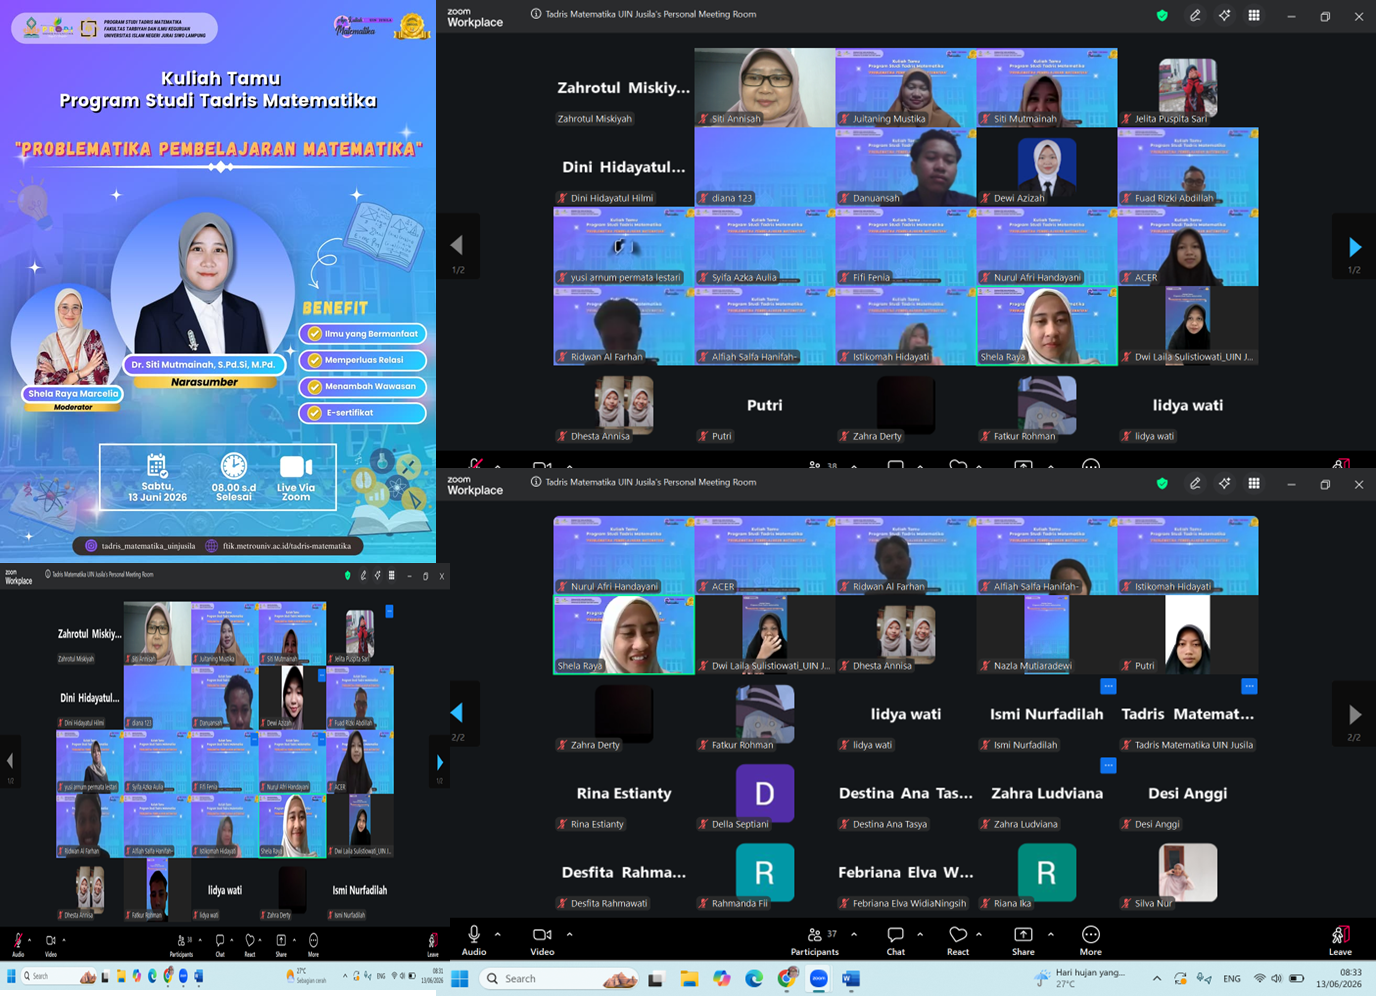The height and width of the screenshot is (996, 1376).
Task: Open Chat in the 37-participant Zoom toolbar
Action: tap(895, 940)
